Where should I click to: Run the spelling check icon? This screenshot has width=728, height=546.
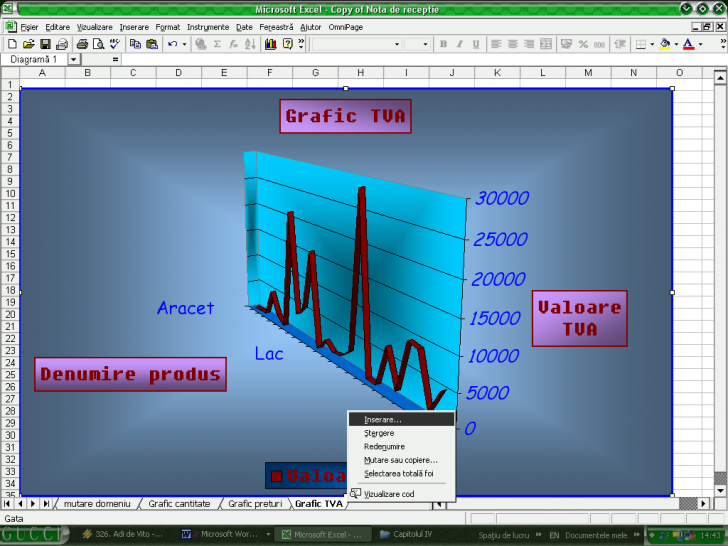click(115, 44)
